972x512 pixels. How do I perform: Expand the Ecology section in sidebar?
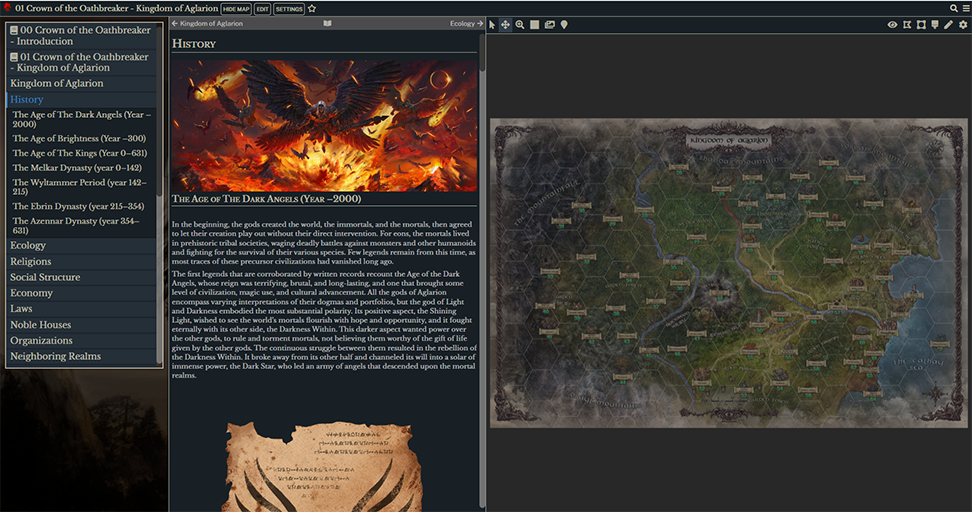coord(28,245)
